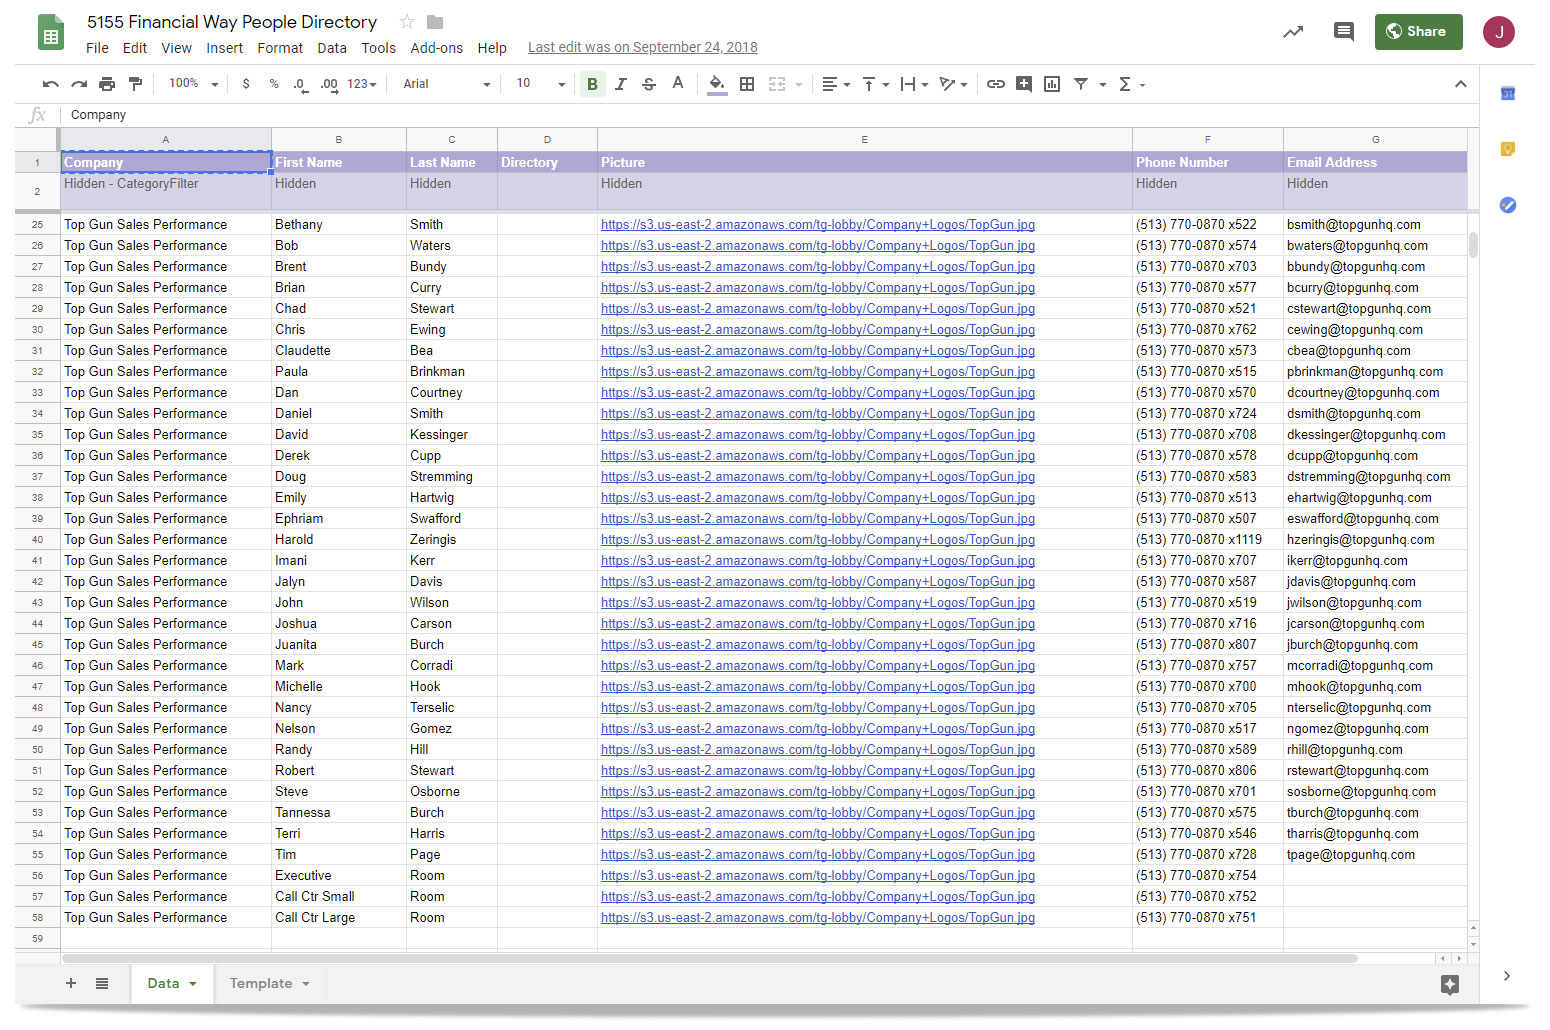
Task: Open the merge cells options arrow
Action: (799, 85)
